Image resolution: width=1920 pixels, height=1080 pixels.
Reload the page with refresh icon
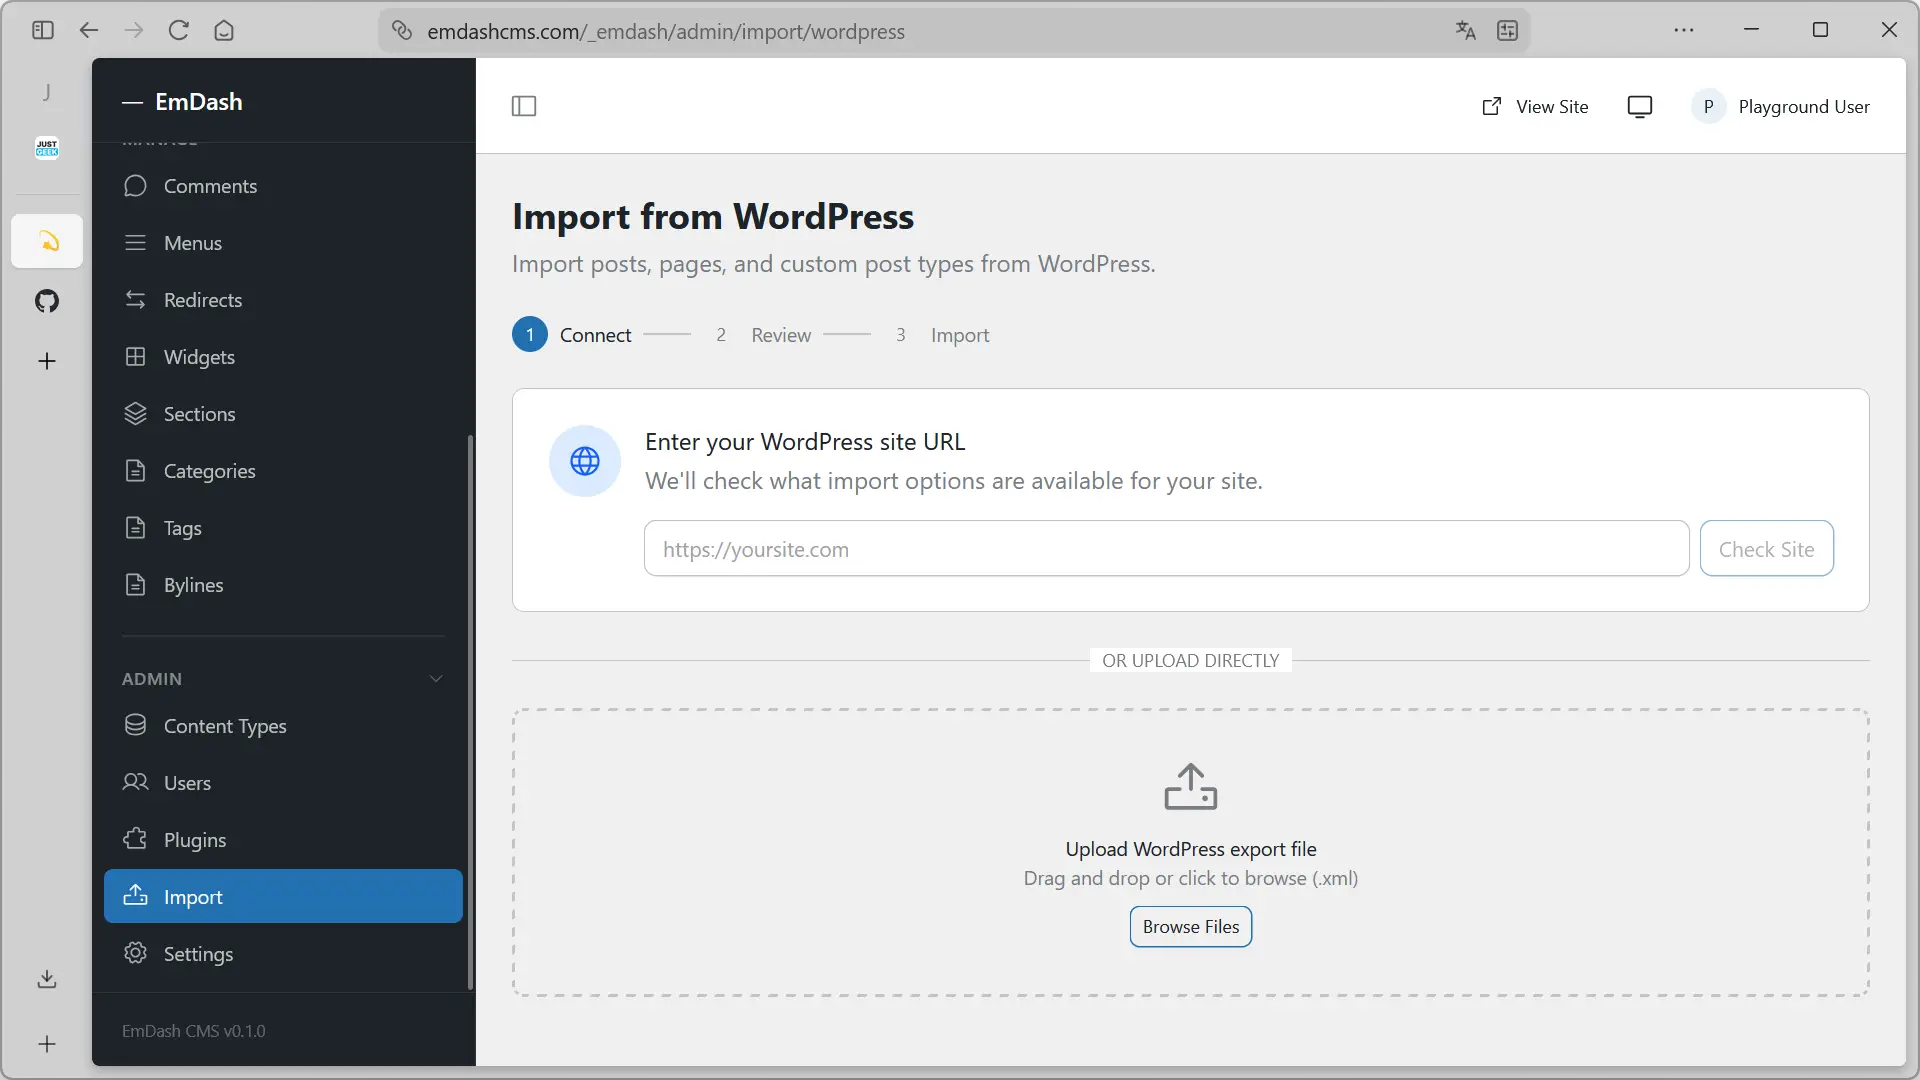point(179,31)
